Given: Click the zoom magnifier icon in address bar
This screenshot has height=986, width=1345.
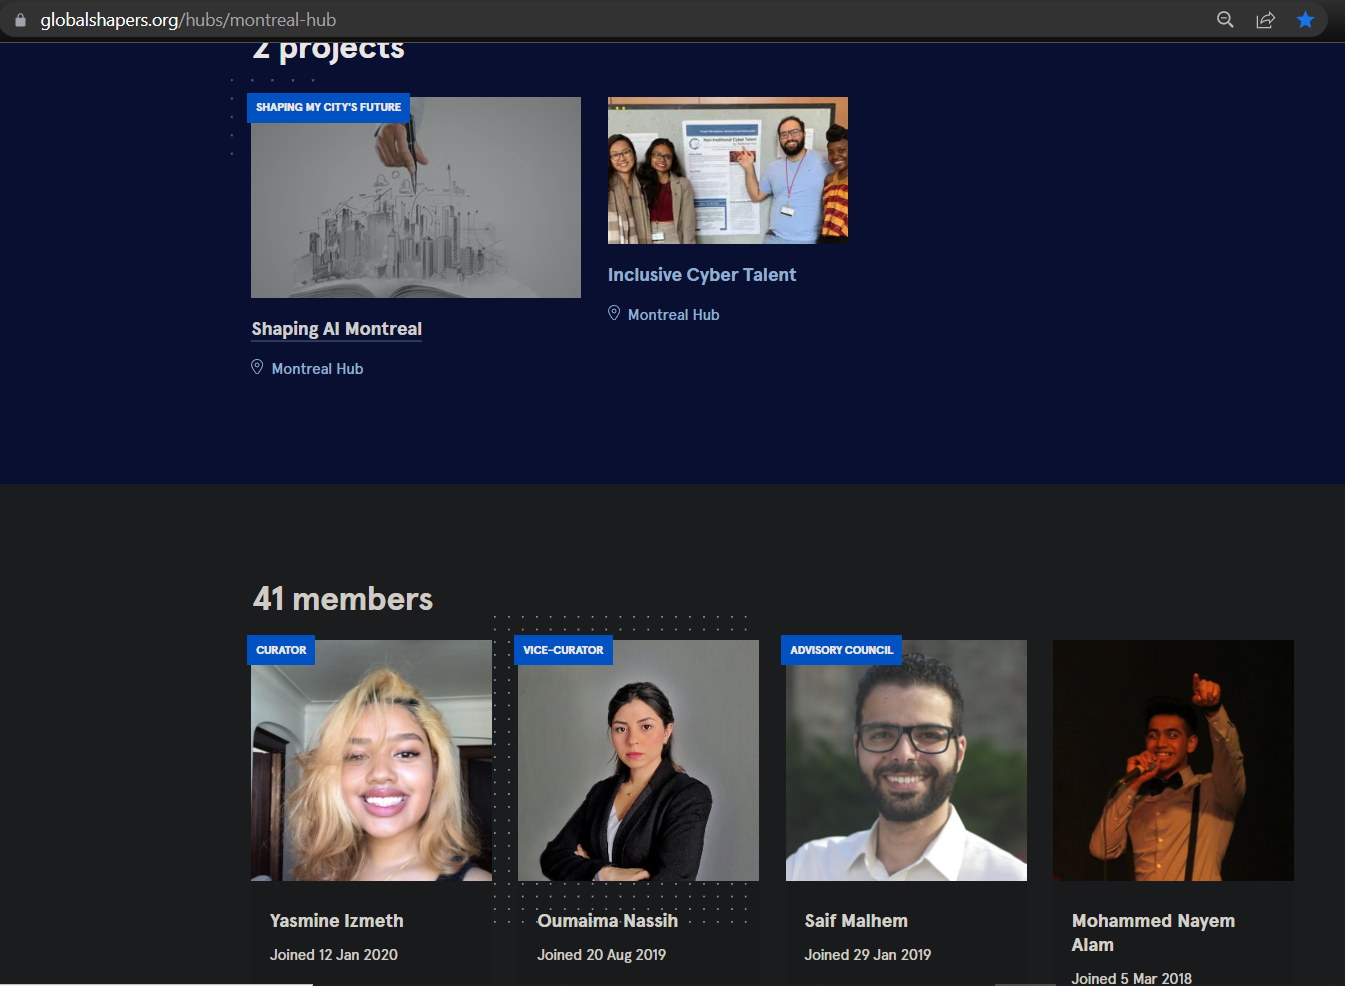Looking at the screenshot, I should point(1225,20).
